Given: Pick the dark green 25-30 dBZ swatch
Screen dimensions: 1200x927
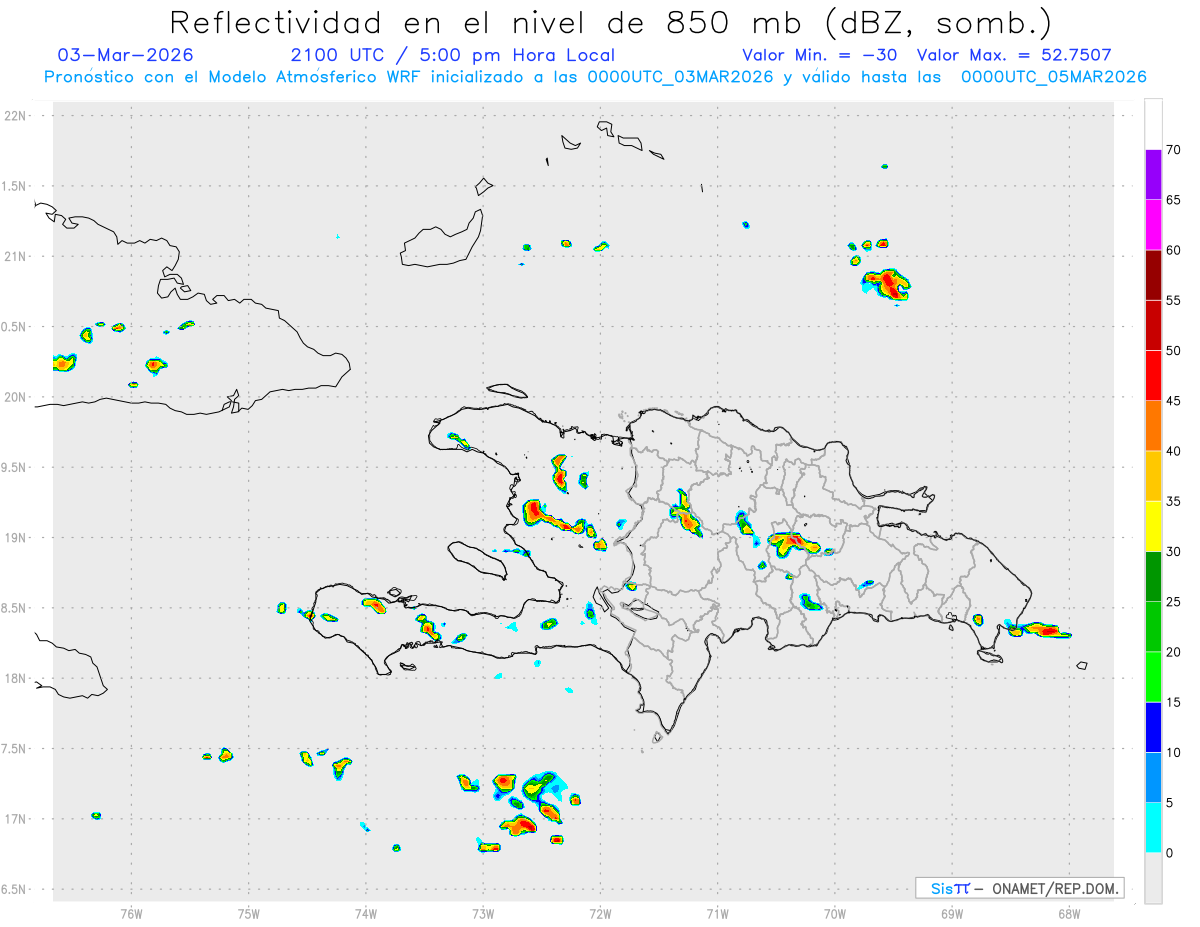Looking at the screenshot, I should (x=1153, y=576).
